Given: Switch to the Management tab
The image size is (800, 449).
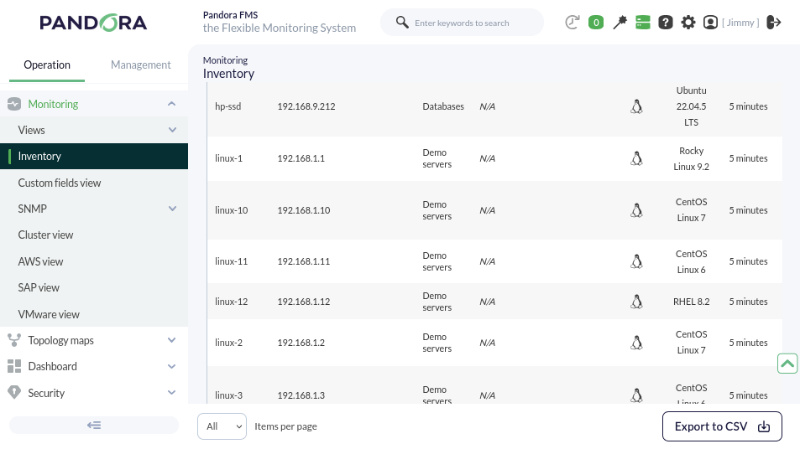Looking at the screenshot, I should (141, 65).
